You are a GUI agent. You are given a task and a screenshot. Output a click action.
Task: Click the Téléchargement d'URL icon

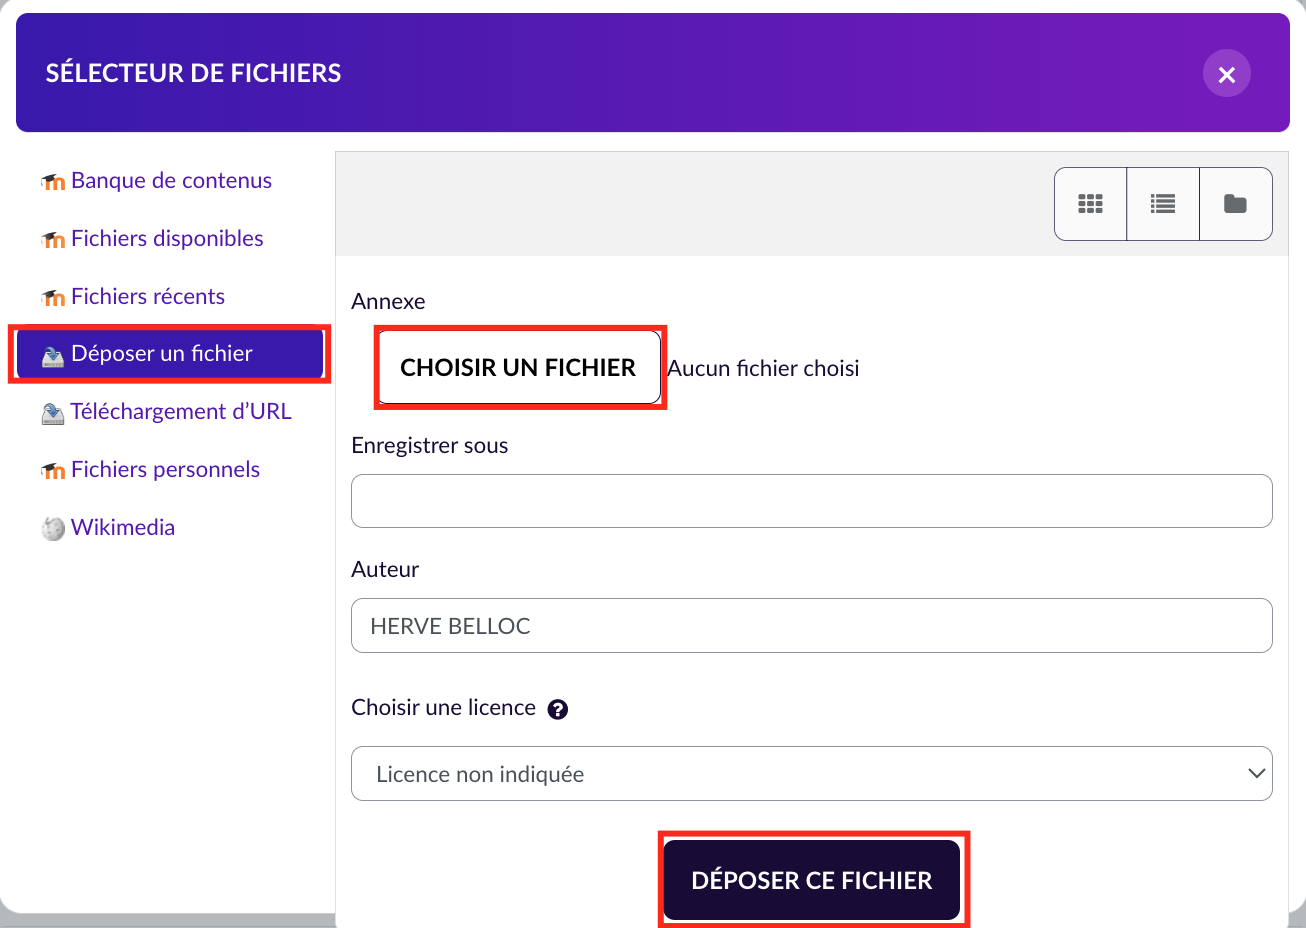53,413
